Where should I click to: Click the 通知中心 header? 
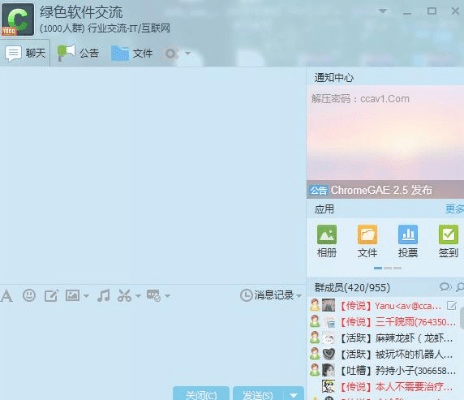pyautogui.click(x=334, y=78)
